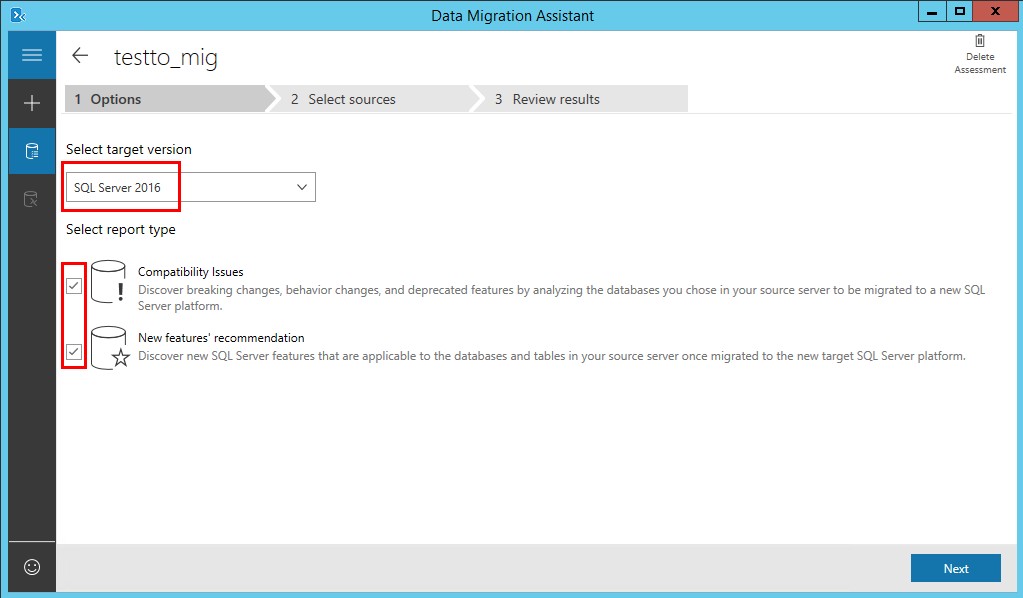The image size is (1023, 598).
Task: Click the smiley feedback icon
Action: tap(32, 567)
